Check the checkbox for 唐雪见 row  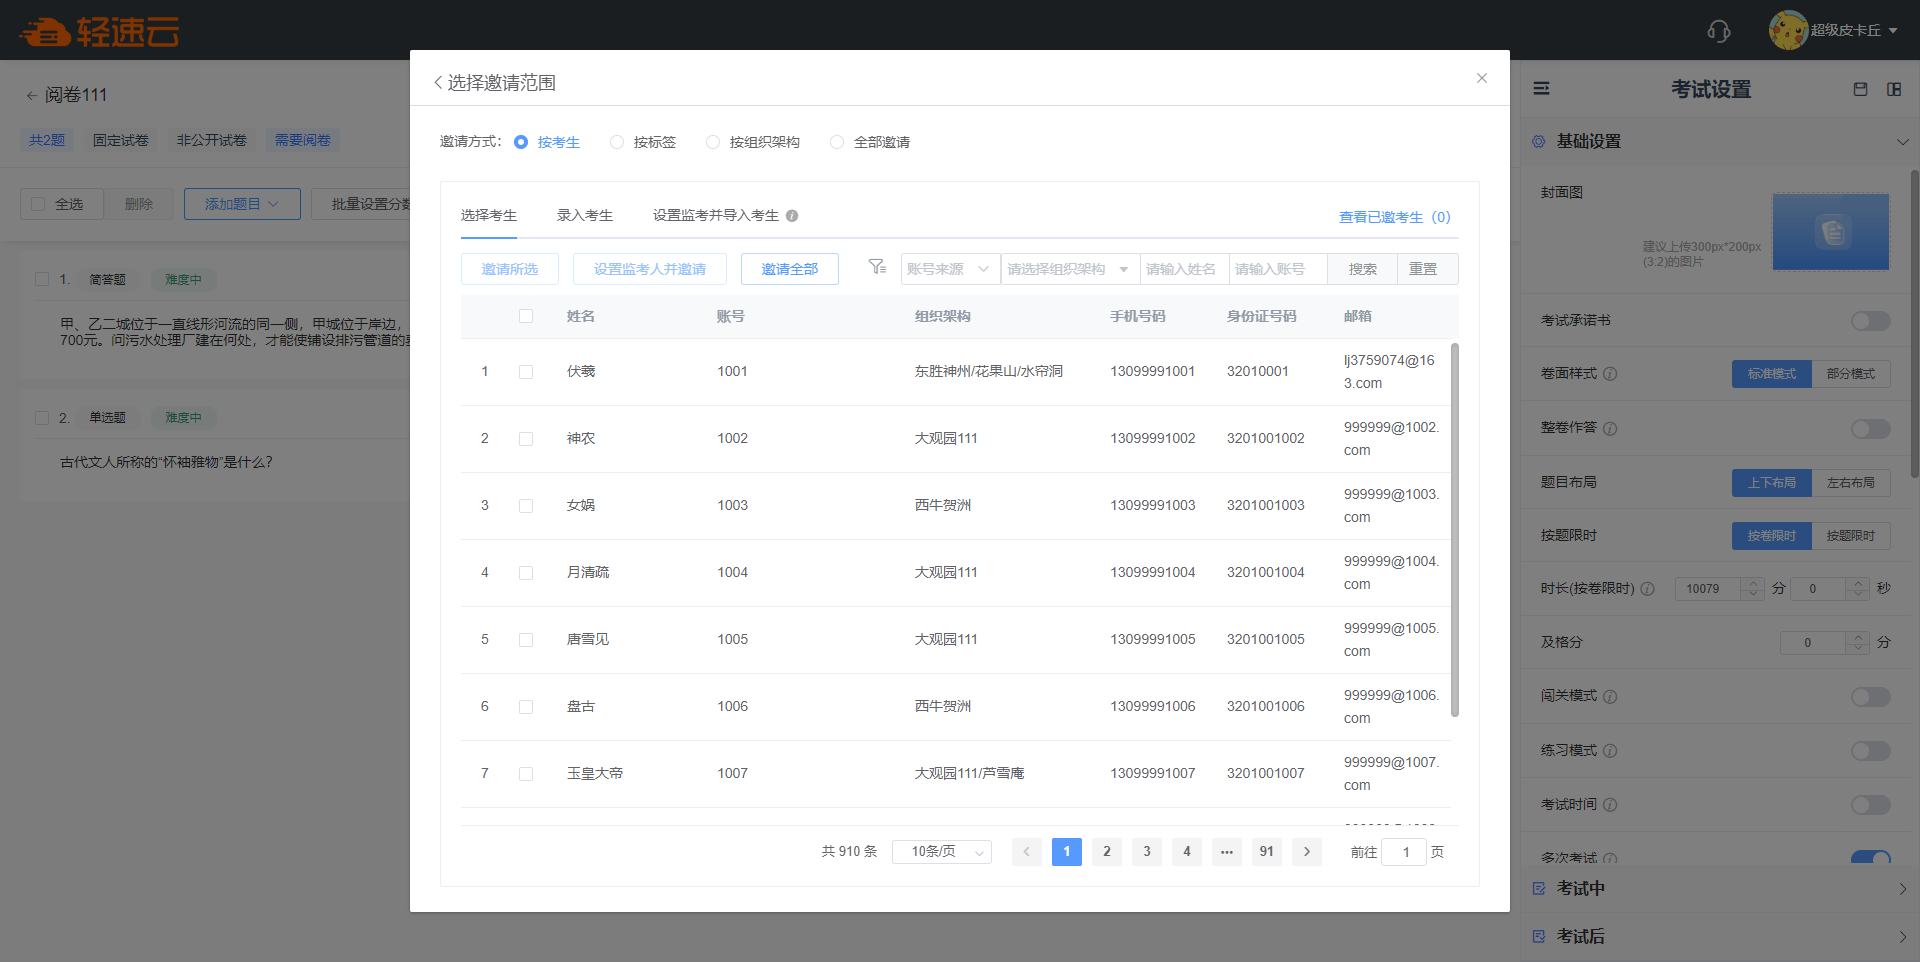[526, 640]
